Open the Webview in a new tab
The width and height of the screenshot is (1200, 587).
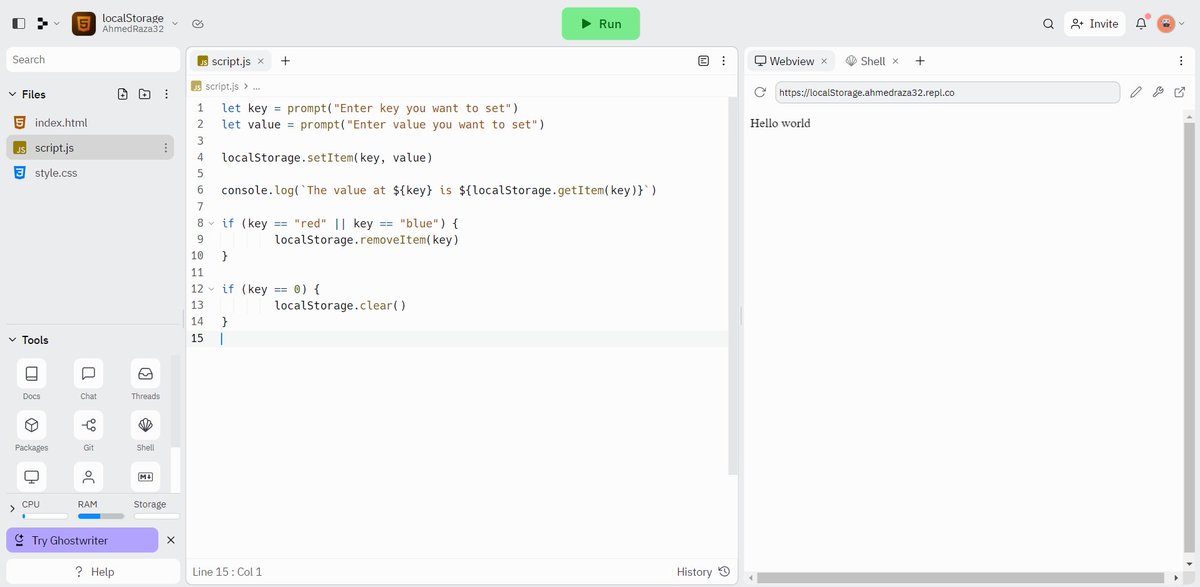(1180, 91)
